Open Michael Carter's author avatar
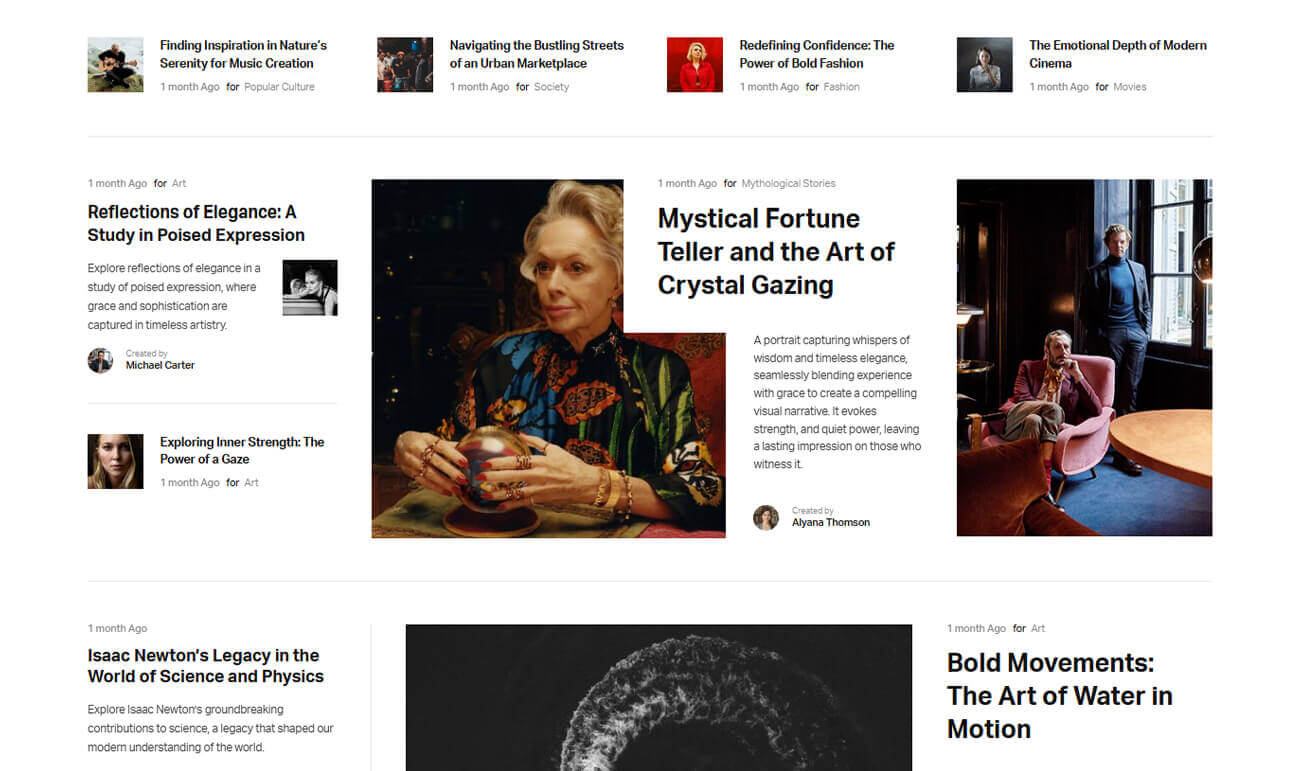This screenshot has width=1300, height=771. [100, 360]
